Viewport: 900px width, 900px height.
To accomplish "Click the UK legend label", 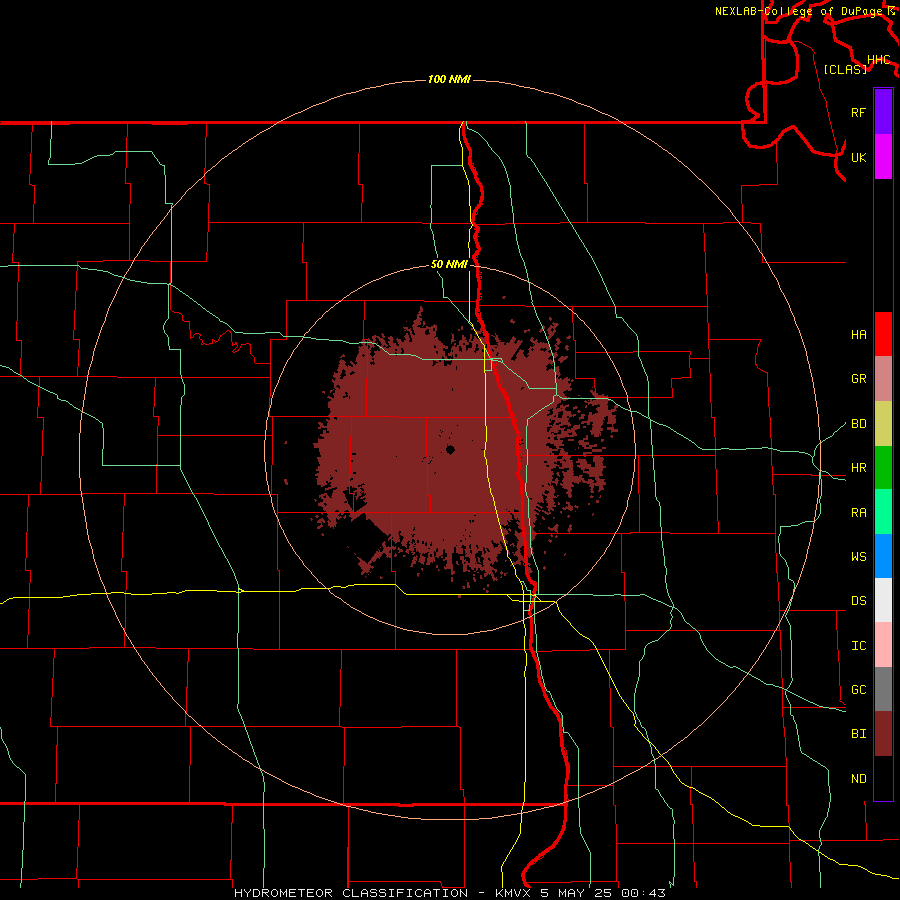I will tap(858, 157).
